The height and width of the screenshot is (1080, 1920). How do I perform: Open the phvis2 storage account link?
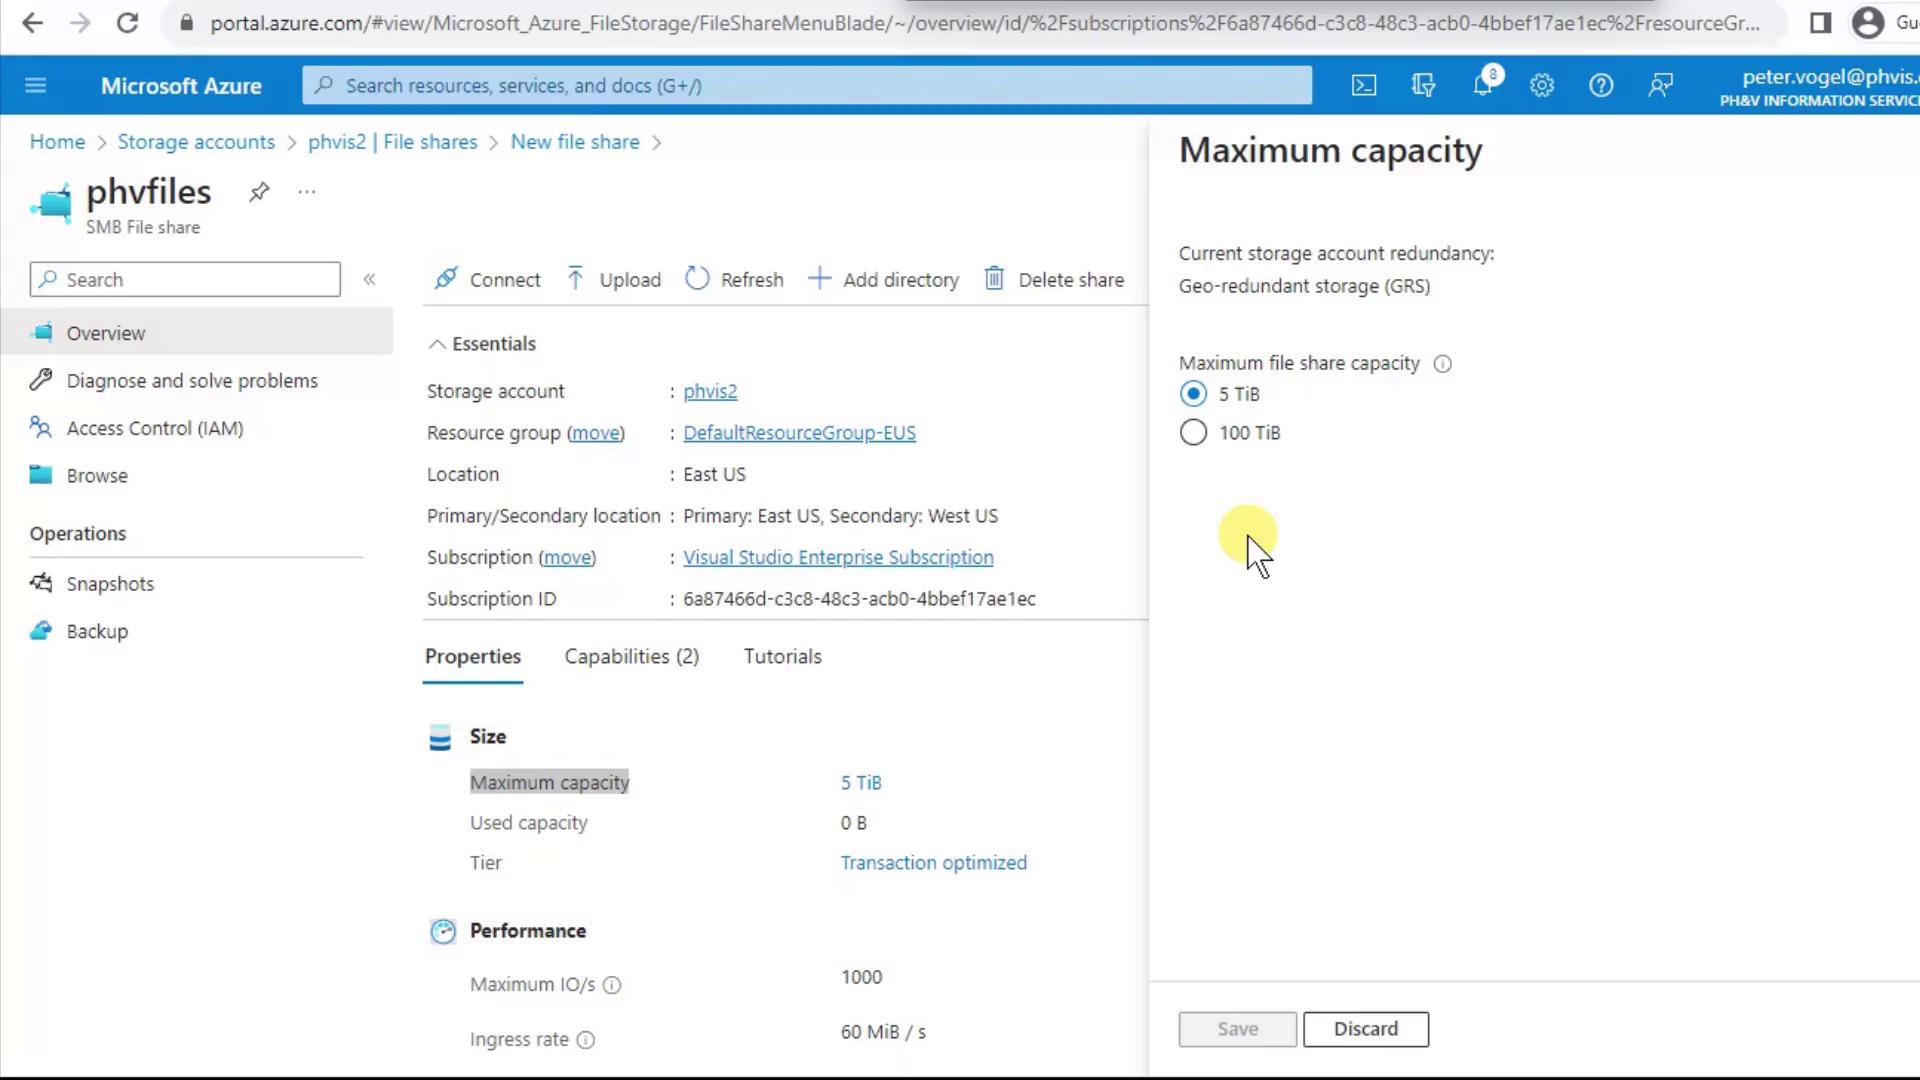[x=710, y=392]
